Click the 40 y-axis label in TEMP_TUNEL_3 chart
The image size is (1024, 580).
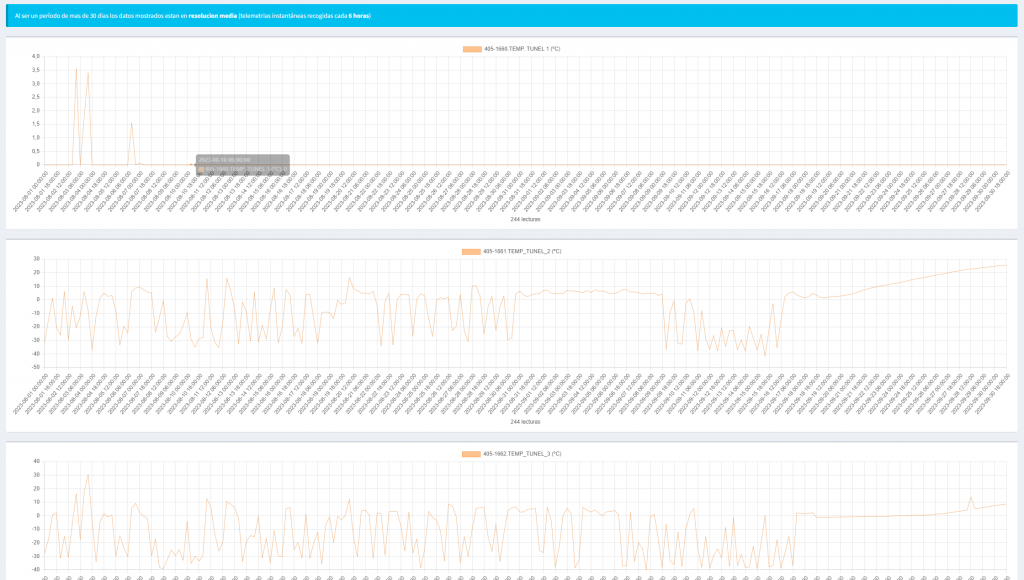pos(36,462)
